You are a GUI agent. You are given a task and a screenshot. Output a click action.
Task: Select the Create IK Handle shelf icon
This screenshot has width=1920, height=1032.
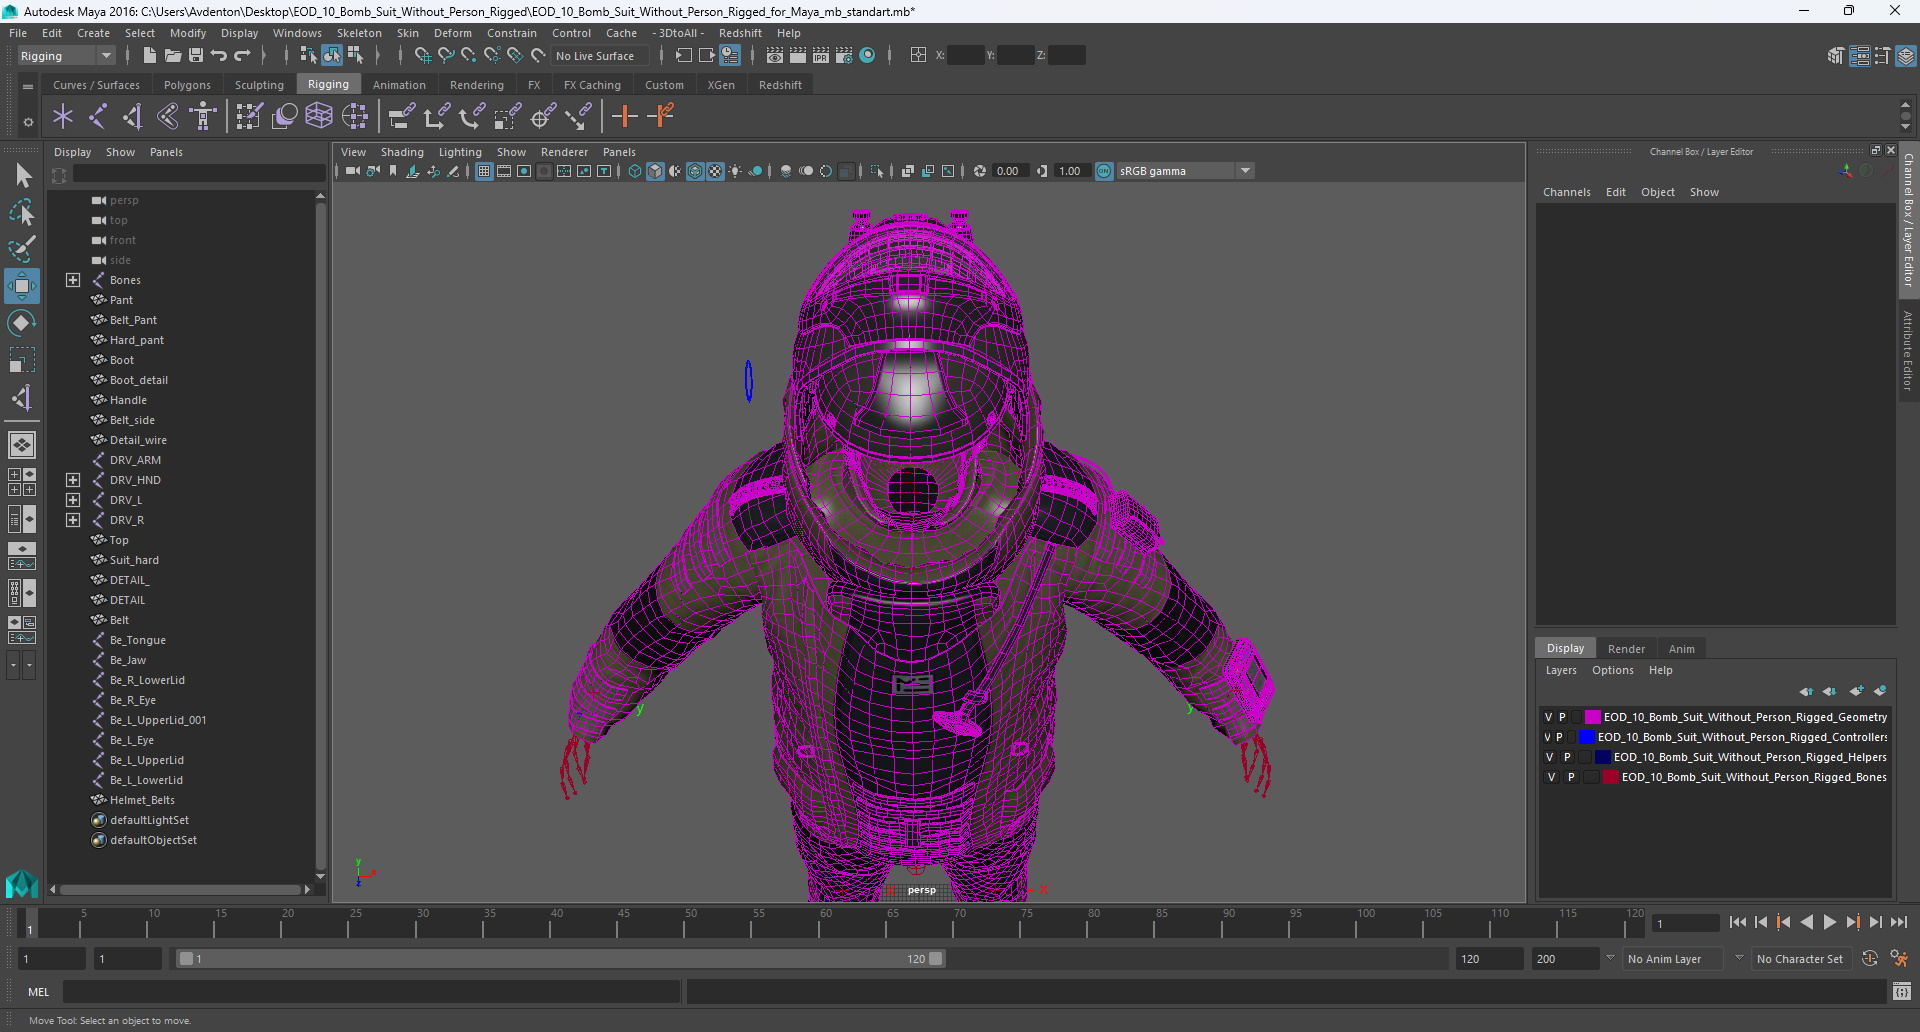point(168,117)
